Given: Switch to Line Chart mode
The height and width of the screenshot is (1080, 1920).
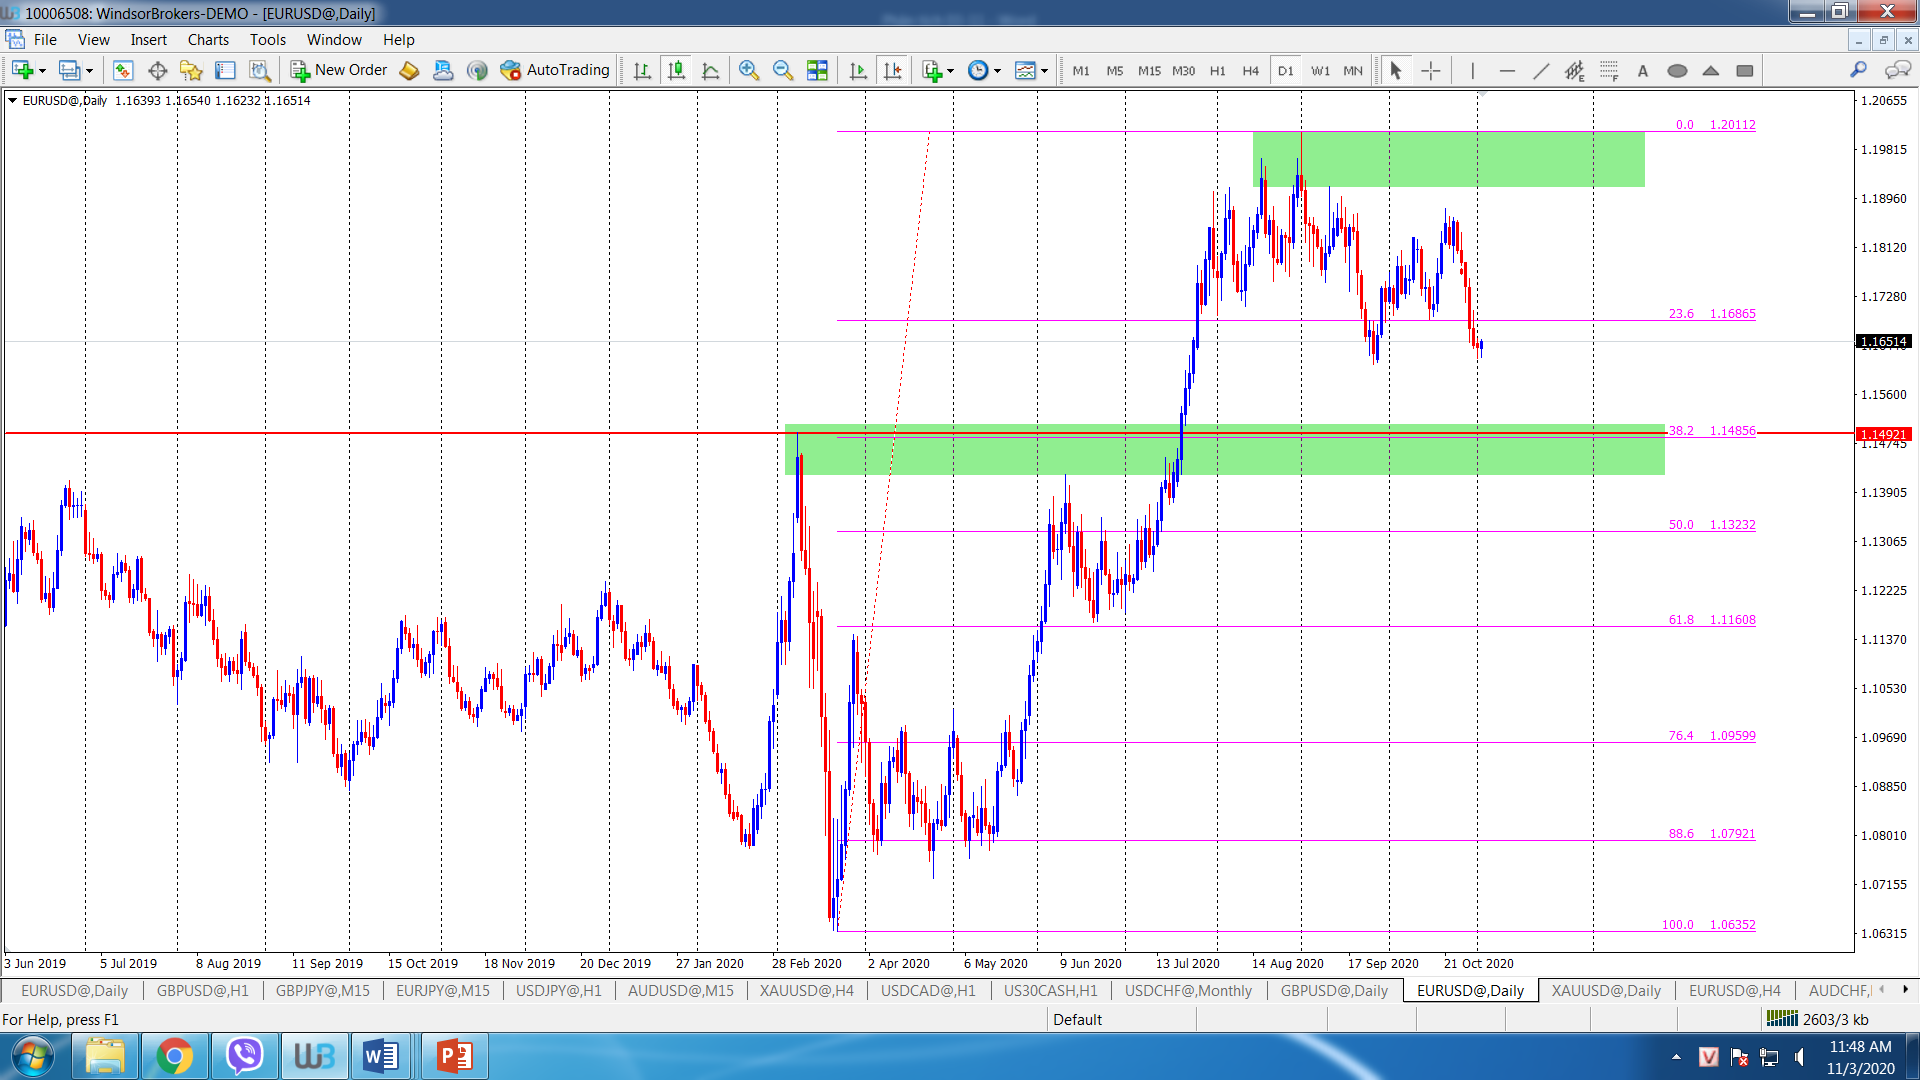Looking at the screenshot, I should (711, 70).
